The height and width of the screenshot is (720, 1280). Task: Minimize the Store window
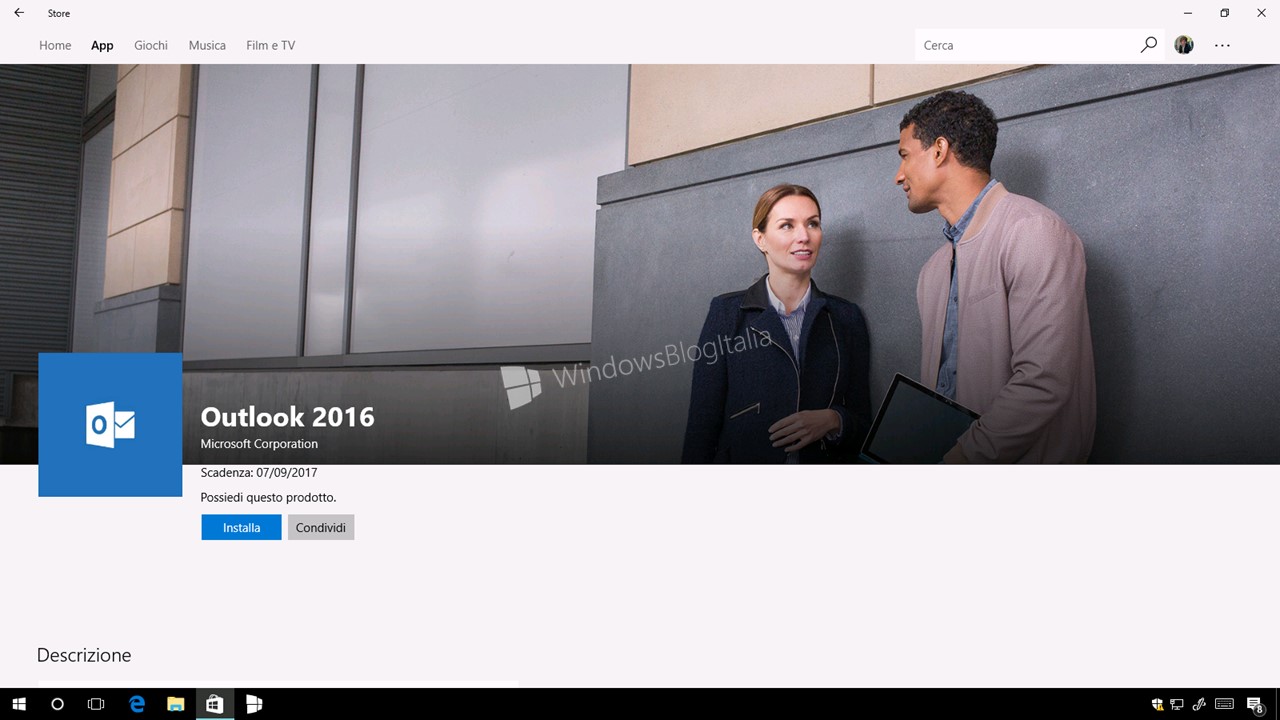click(1187, 13)
